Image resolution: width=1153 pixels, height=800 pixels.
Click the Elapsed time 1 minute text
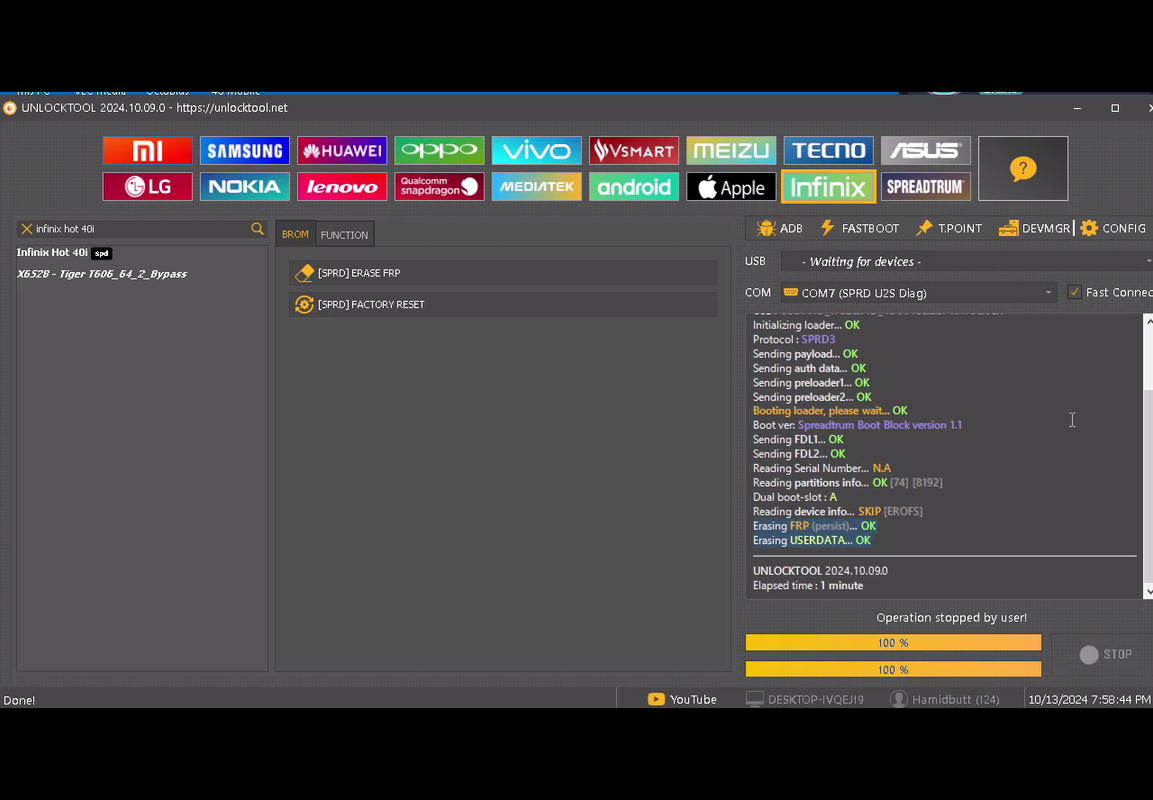tap(808, 586)
